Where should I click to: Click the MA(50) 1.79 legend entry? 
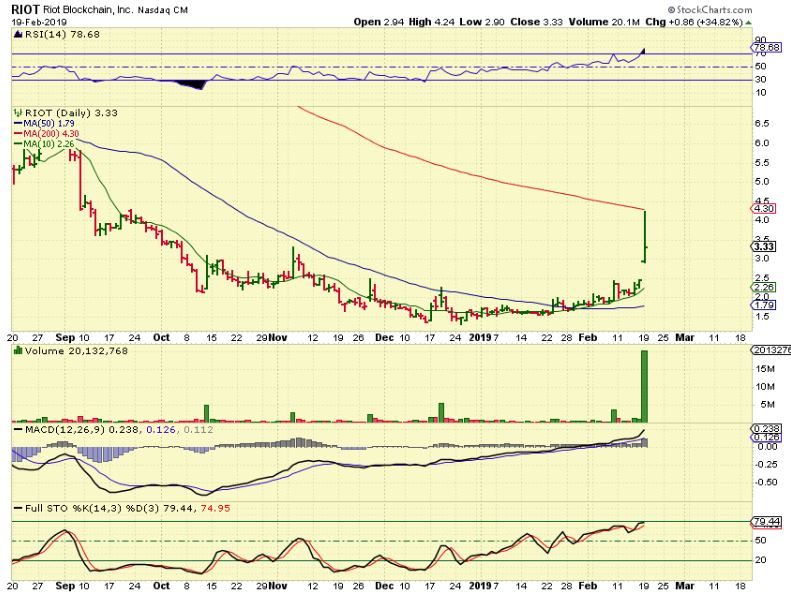coord(45,123)
